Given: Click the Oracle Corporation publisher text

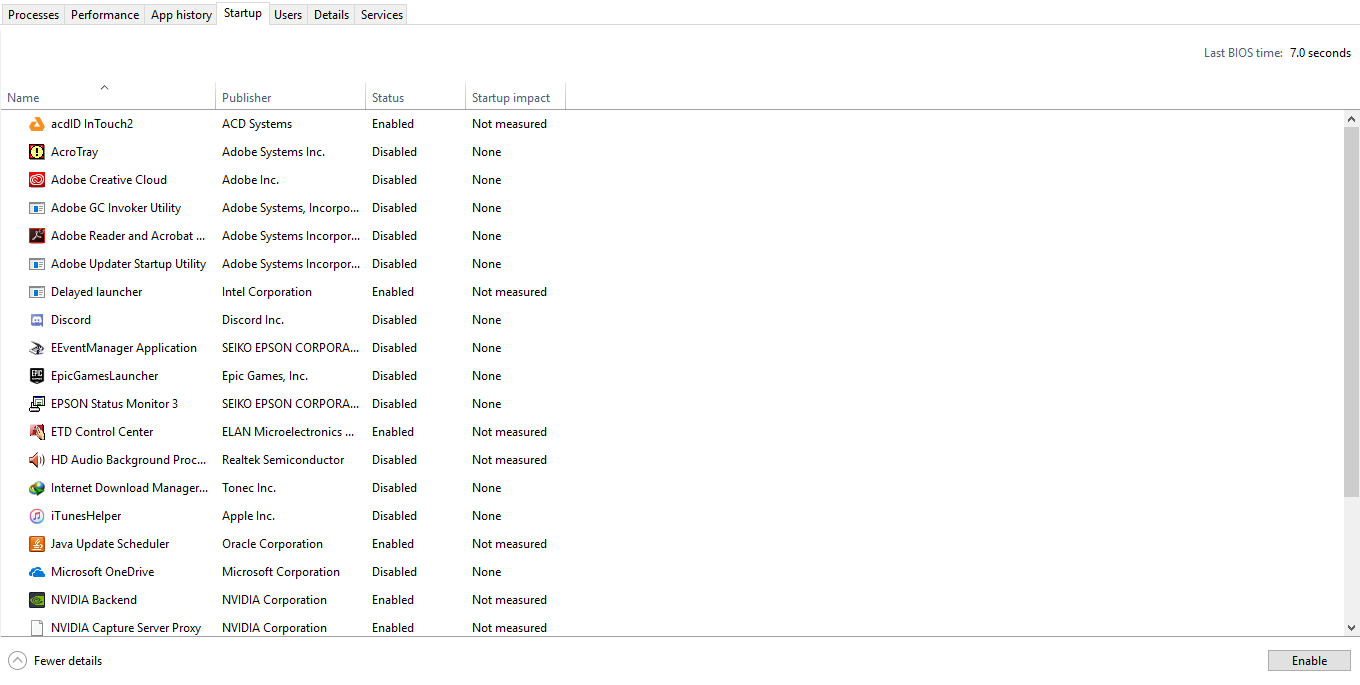Looking at the screenshot, I should point(272,544).
